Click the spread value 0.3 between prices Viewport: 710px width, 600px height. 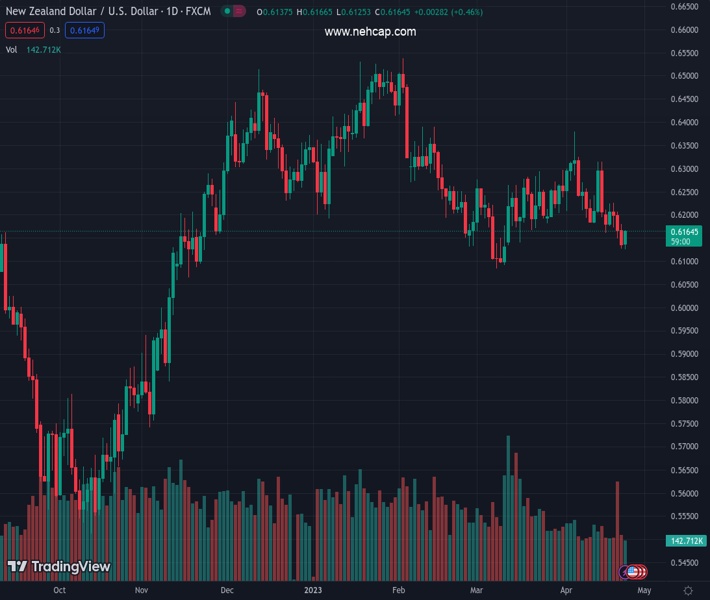point(55,30)
